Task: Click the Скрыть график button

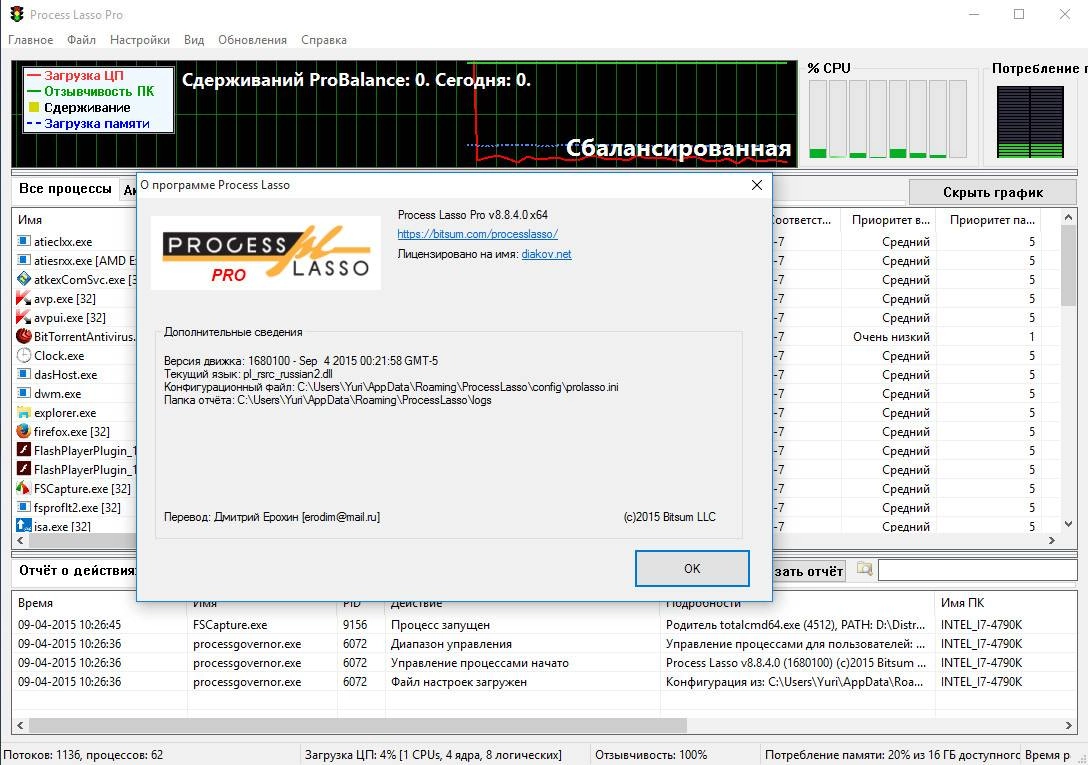Action: point(992,192)
